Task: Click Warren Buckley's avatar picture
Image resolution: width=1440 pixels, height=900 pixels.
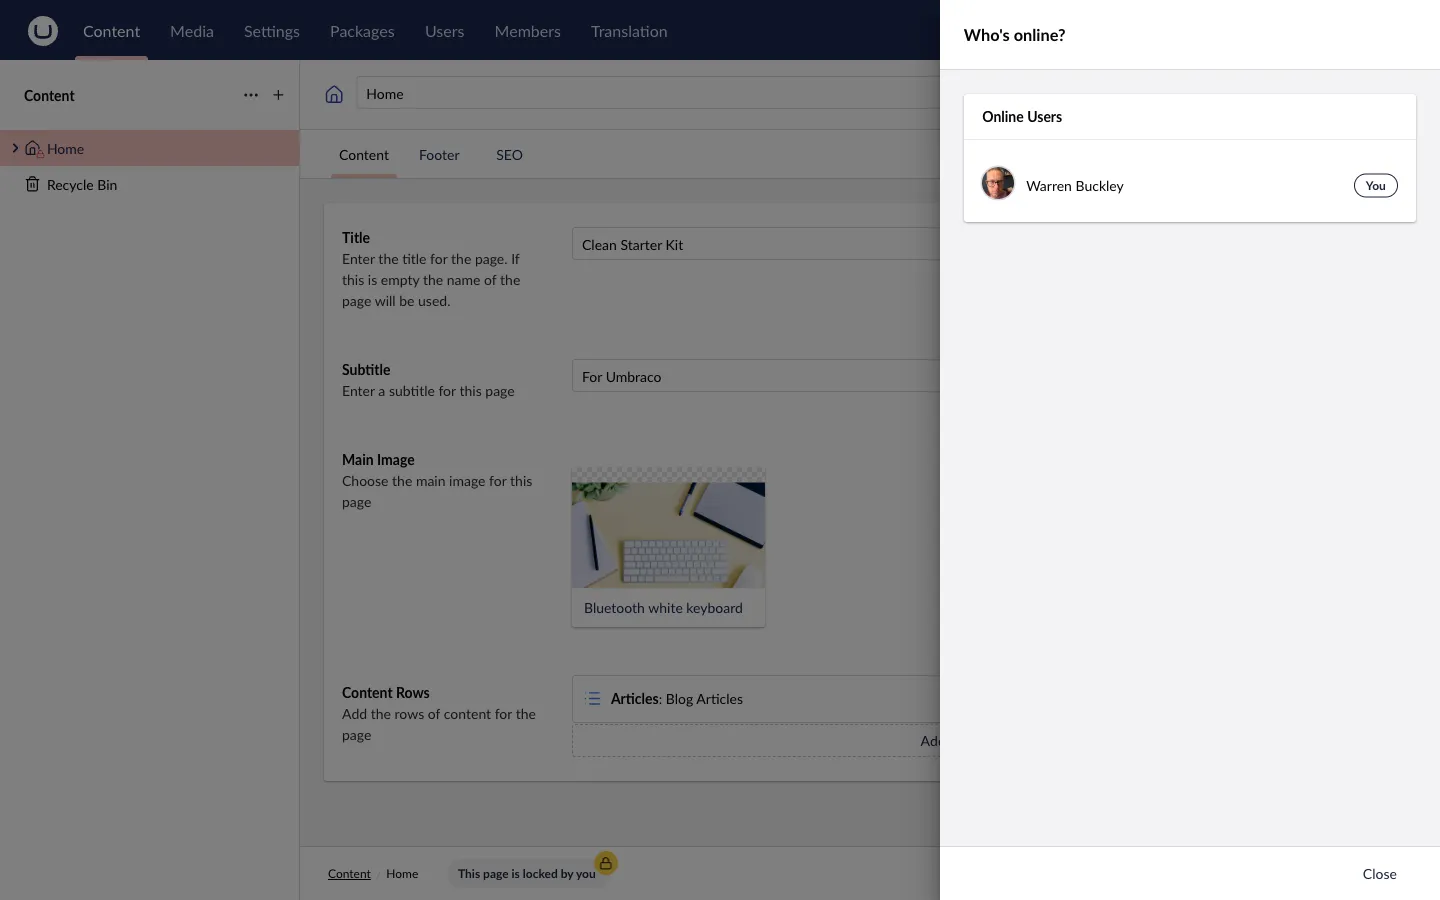Action: click(997, 183)
